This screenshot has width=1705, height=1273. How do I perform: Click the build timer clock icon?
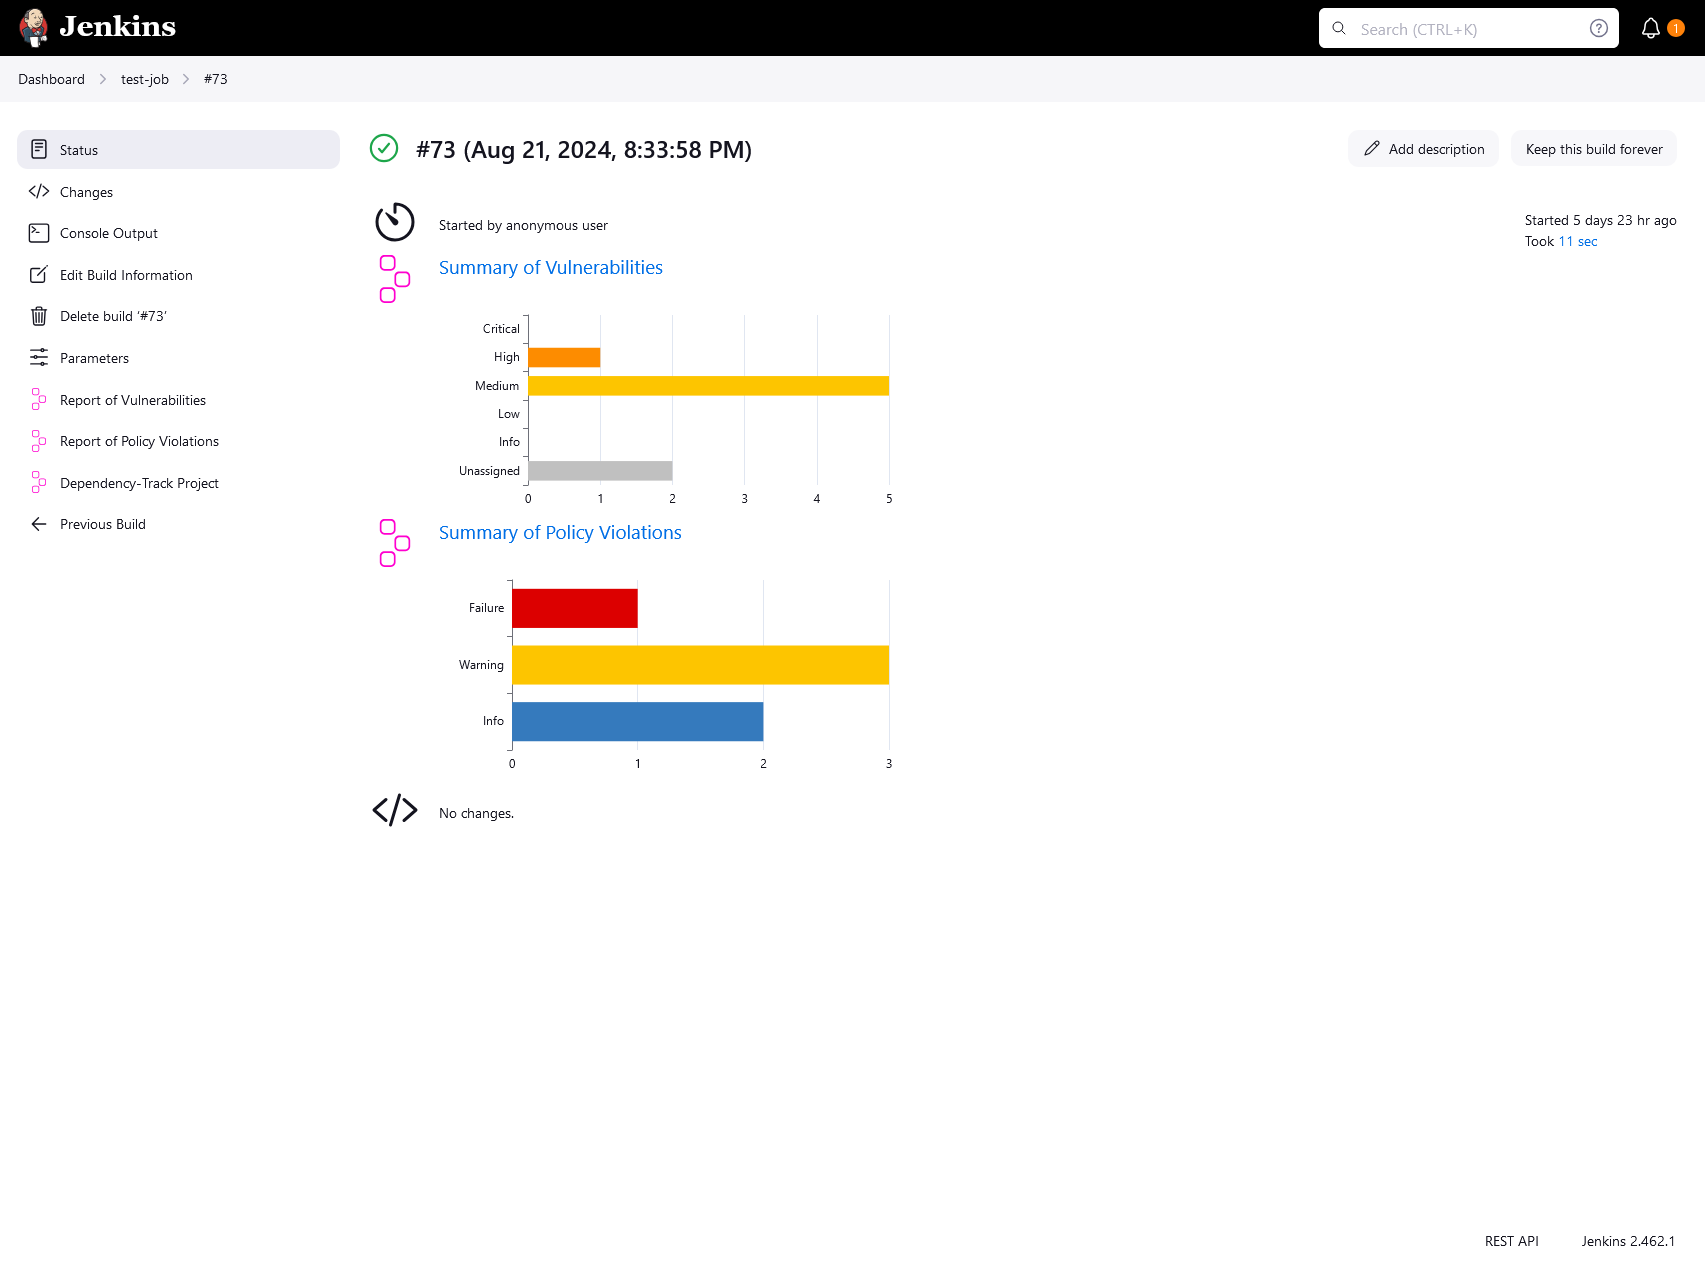395,222
